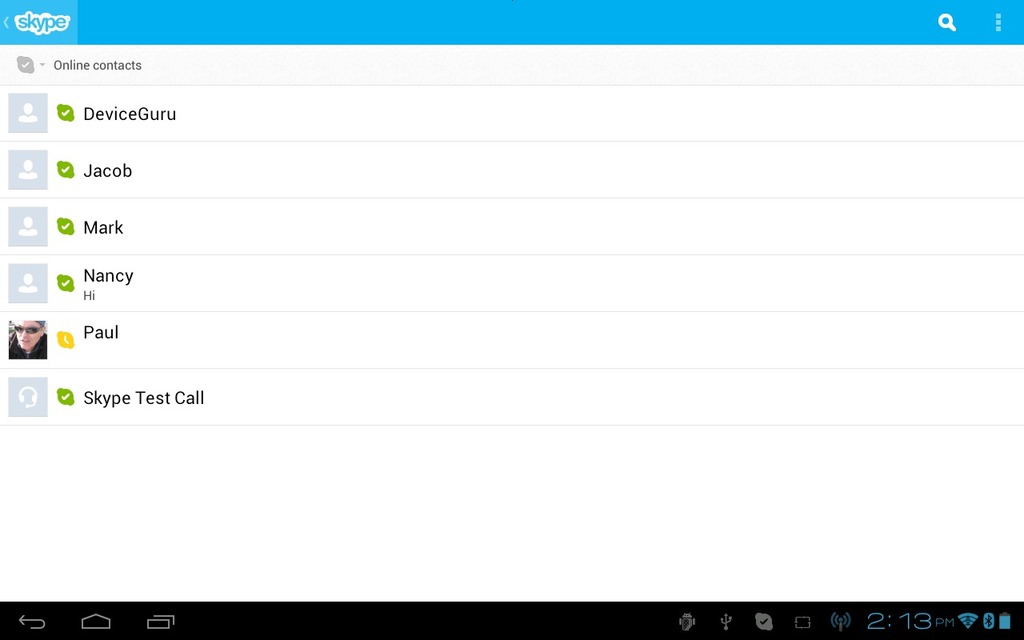Open the DeviceGuru contact
Screen dimensions: 1024x640
[x=512, y=114]
